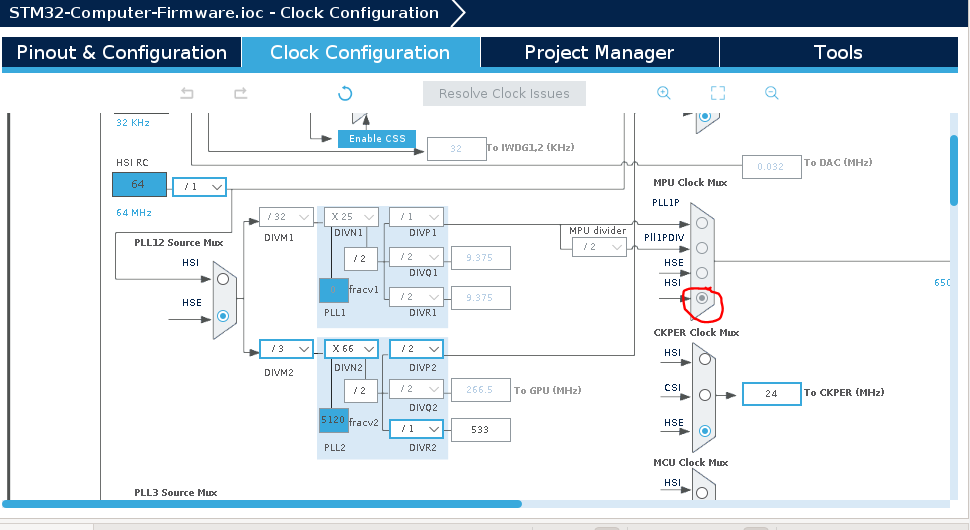Click the 64 MHz label
This screenshot has width=970, height=530.
[134, 213]
